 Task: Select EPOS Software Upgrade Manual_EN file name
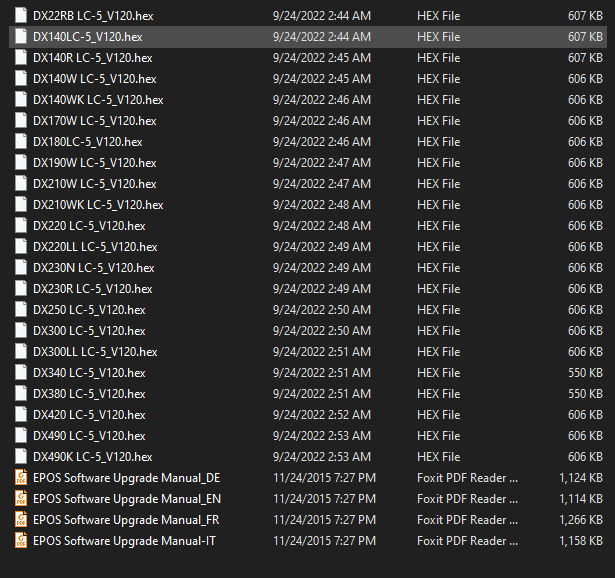[127, 499]
